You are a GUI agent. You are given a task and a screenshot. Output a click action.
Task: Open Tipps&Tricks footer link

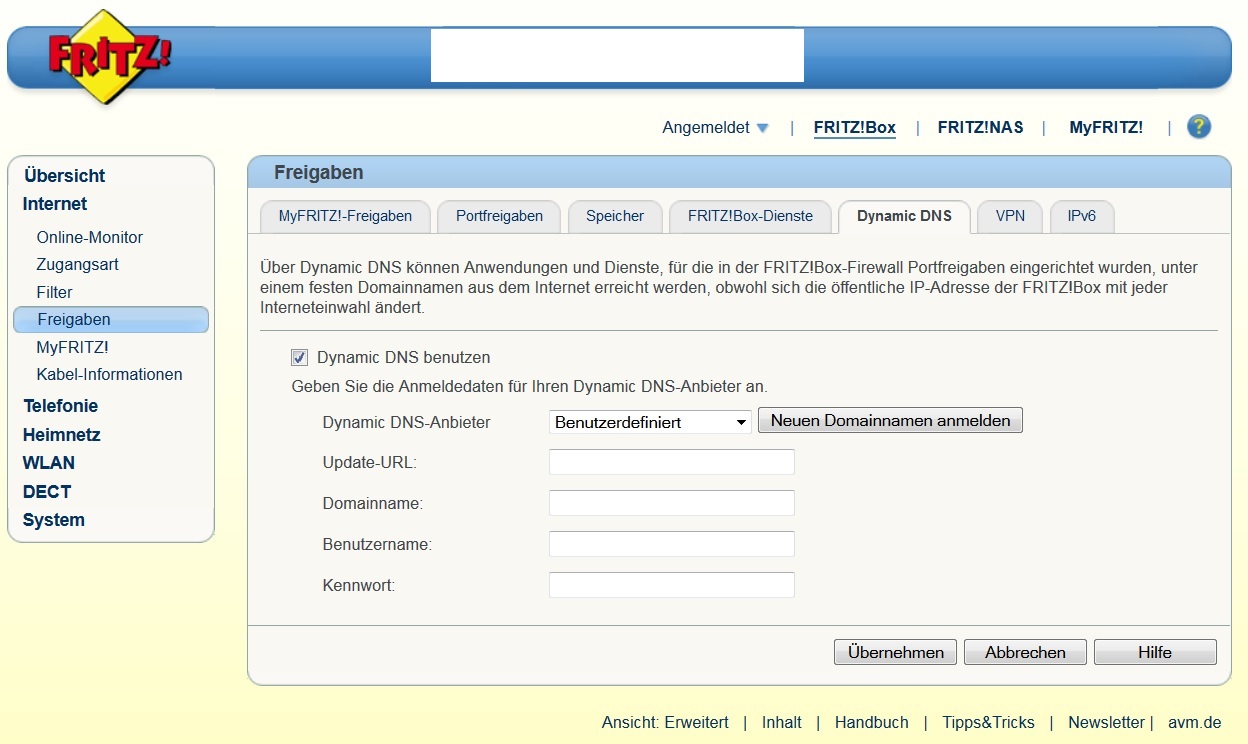[x=988, y=722]
